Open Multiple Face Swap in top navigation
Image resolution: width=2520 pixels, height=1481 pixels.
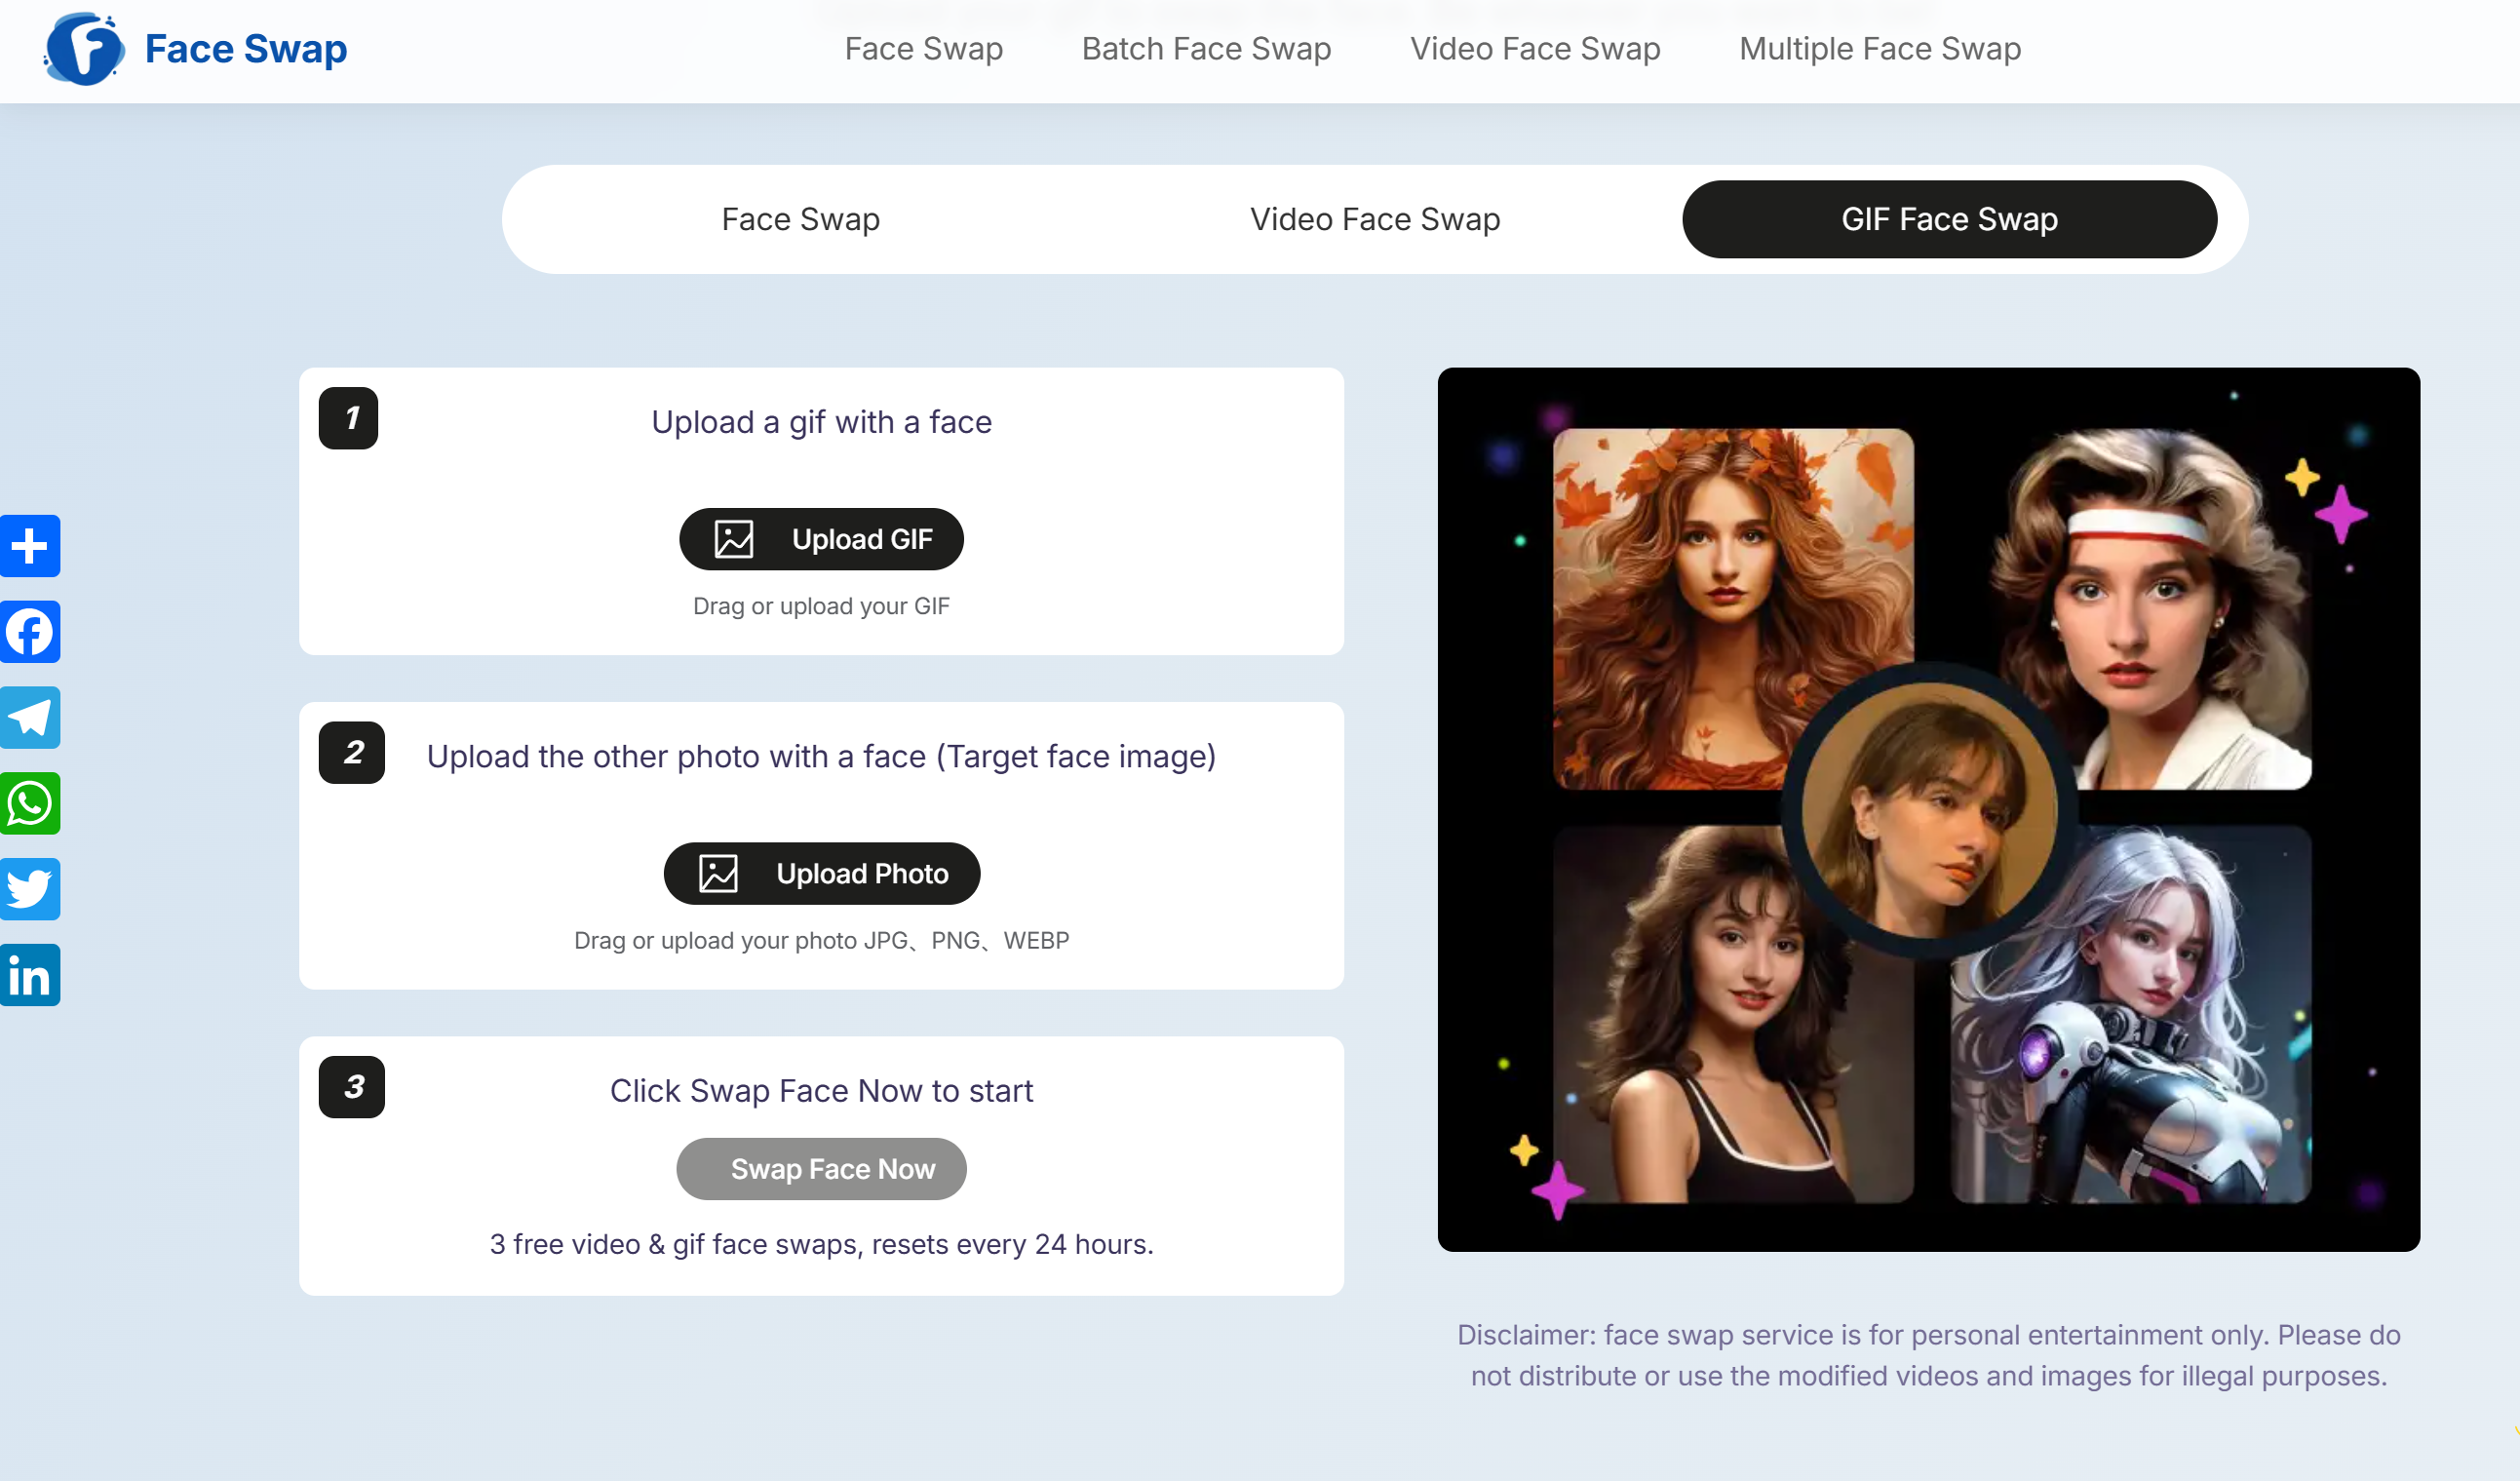pyautogui.click(x=1879, y=49)
